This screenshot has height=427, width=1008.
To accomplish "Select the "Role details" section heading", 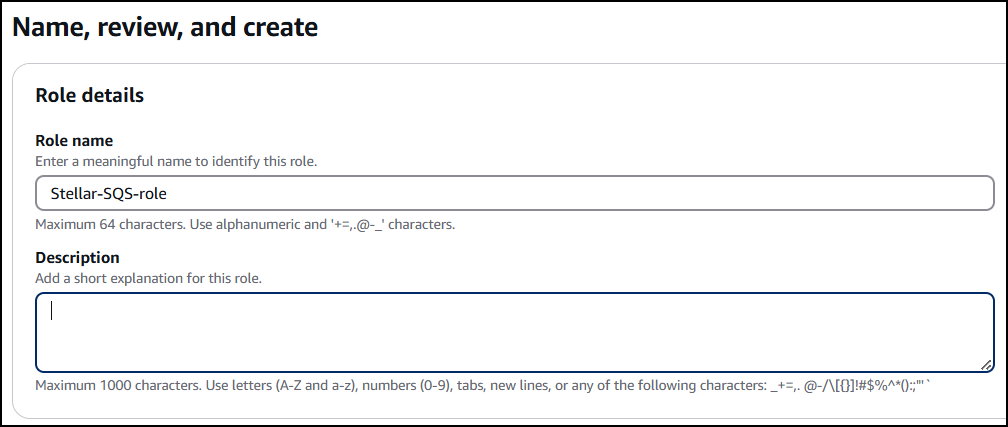I will pos(90,96).
